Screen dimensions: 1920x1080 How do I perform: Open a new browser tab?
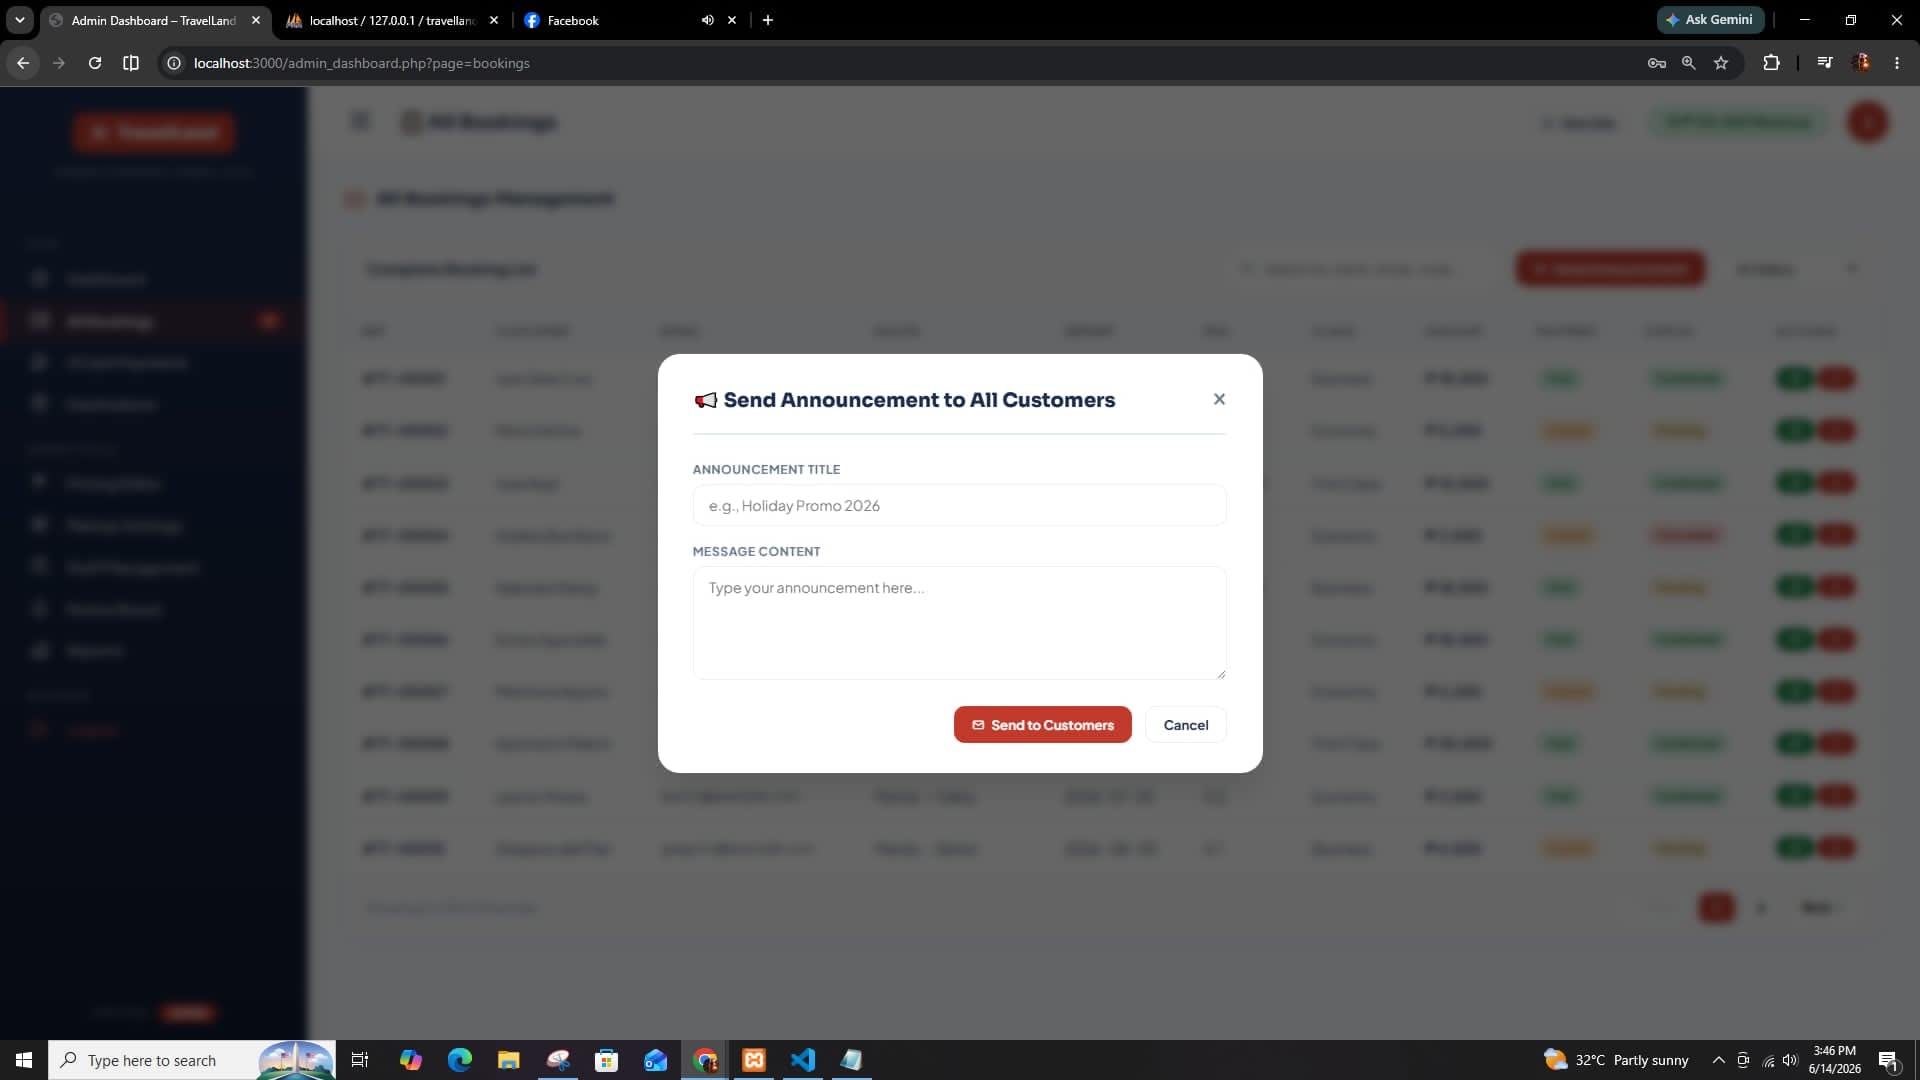767,20
